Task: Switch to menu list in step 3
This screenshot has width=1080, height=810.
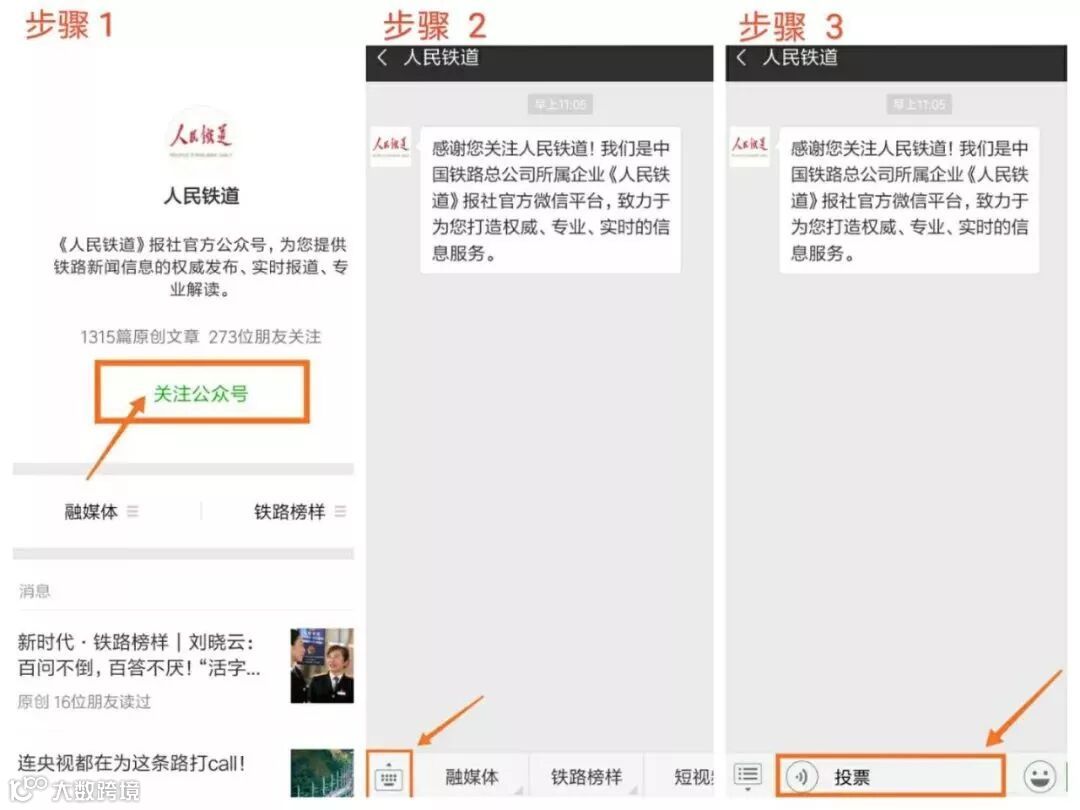Action: tap(747, 776)
